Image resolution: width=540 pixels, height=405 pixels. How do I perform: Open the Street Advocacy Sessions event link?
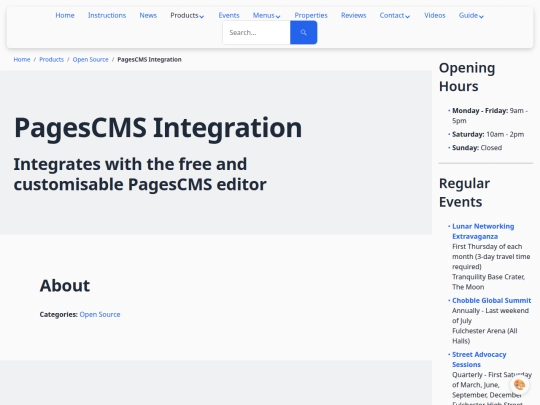tap(479, 360)
